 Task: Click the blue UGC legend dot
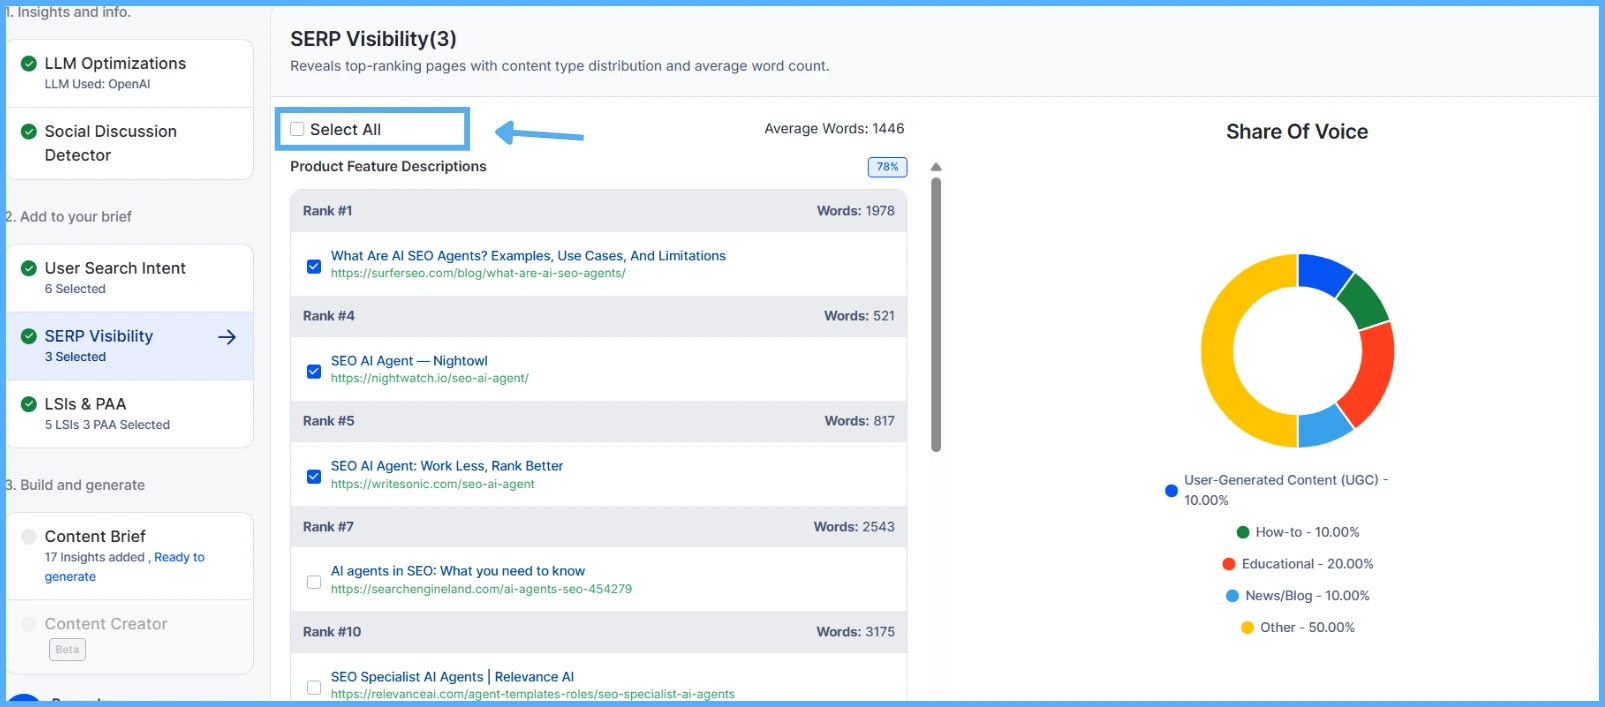1171,491
